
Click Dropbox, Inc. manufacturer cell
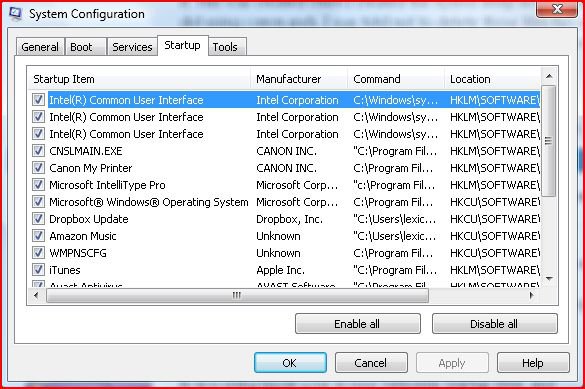tap(290, 219)
